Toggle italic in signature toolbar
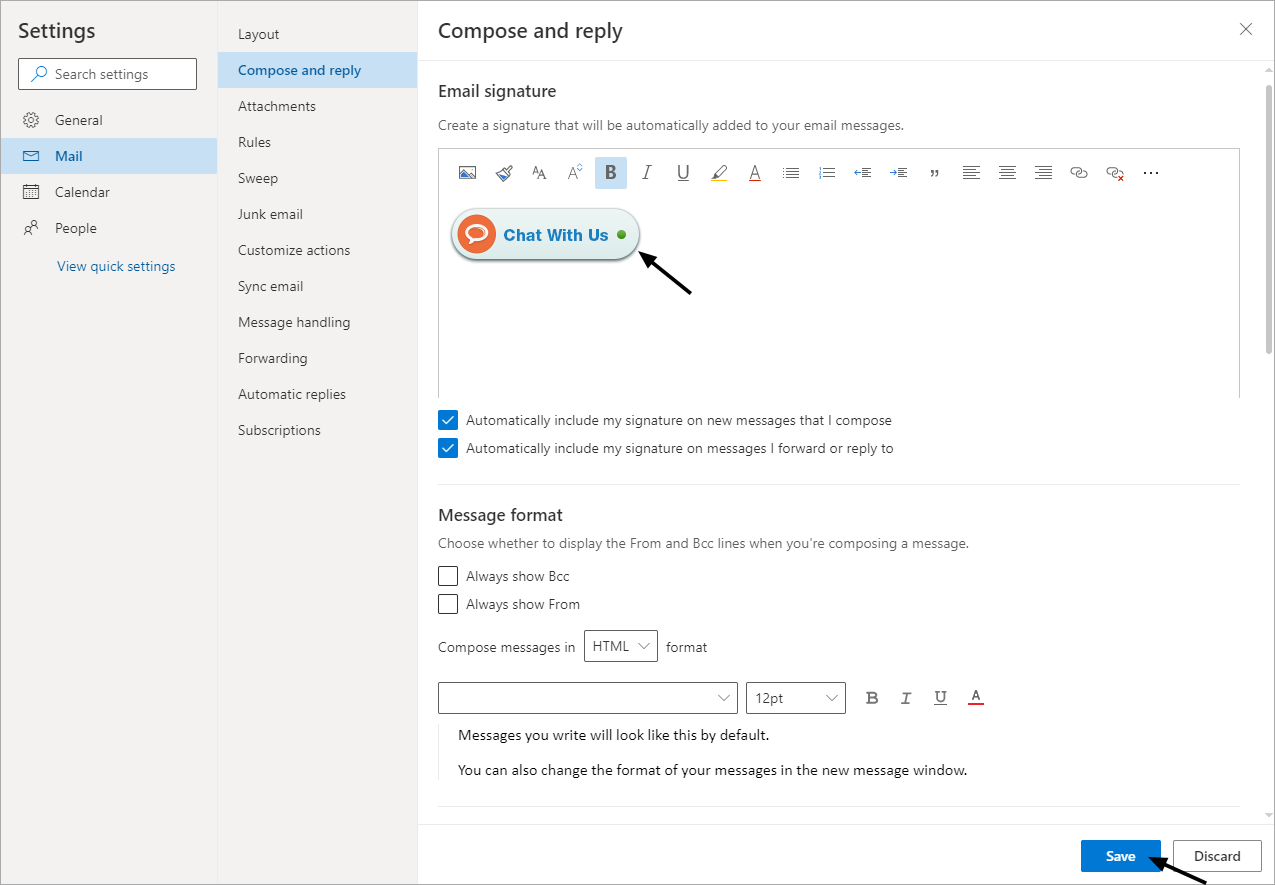Image resolution: width=1275 pixels, height=885 pixels. [647, 173]
